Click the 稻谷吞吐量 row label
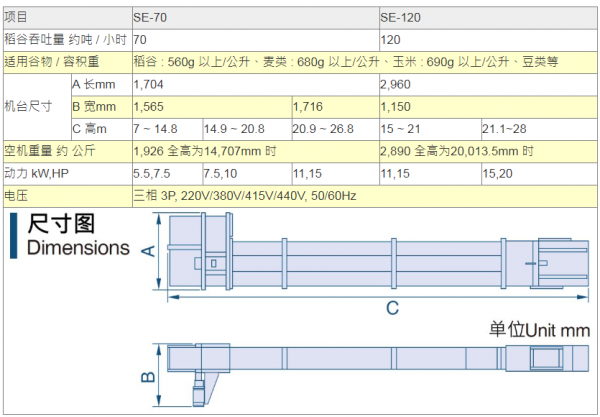 click(x=66, y=39)
